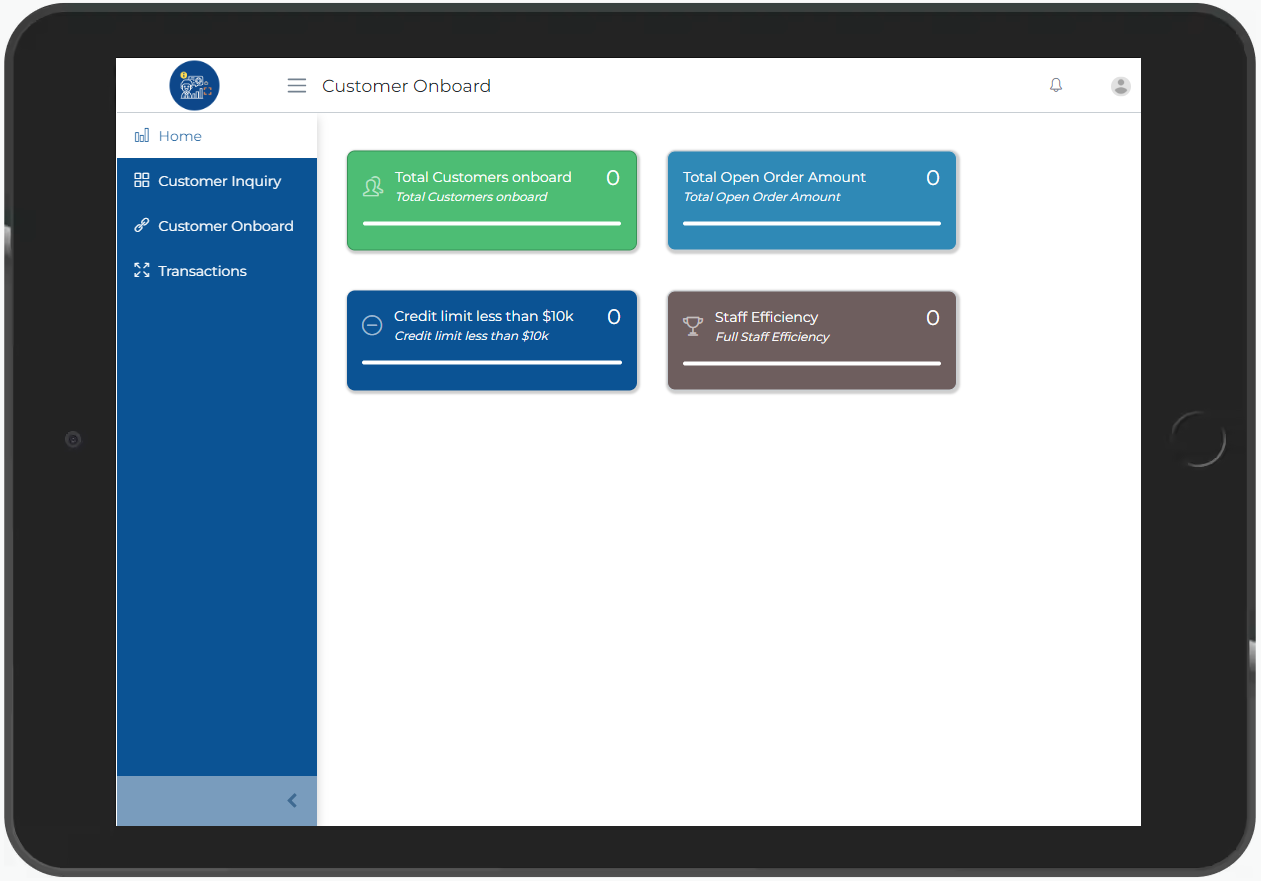Screen dimensions: 1261x881
Task: Click the Full Staff Efficiency subtitle
Action: pos(772,337)
